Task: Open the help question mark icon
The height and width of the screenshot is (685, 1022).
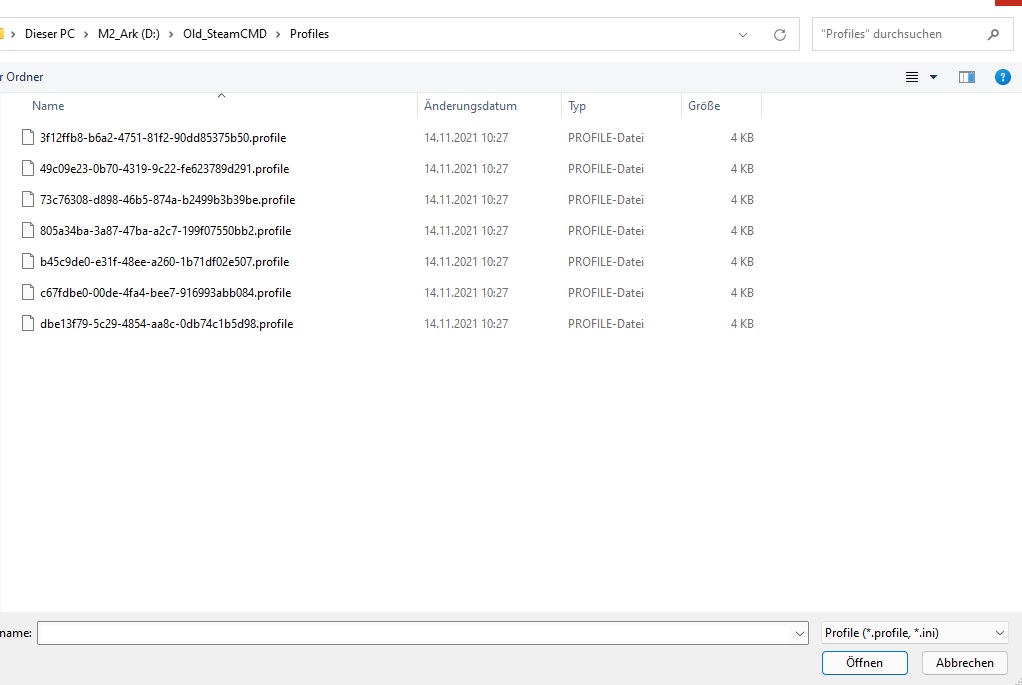Action: tap(1002, 77)
